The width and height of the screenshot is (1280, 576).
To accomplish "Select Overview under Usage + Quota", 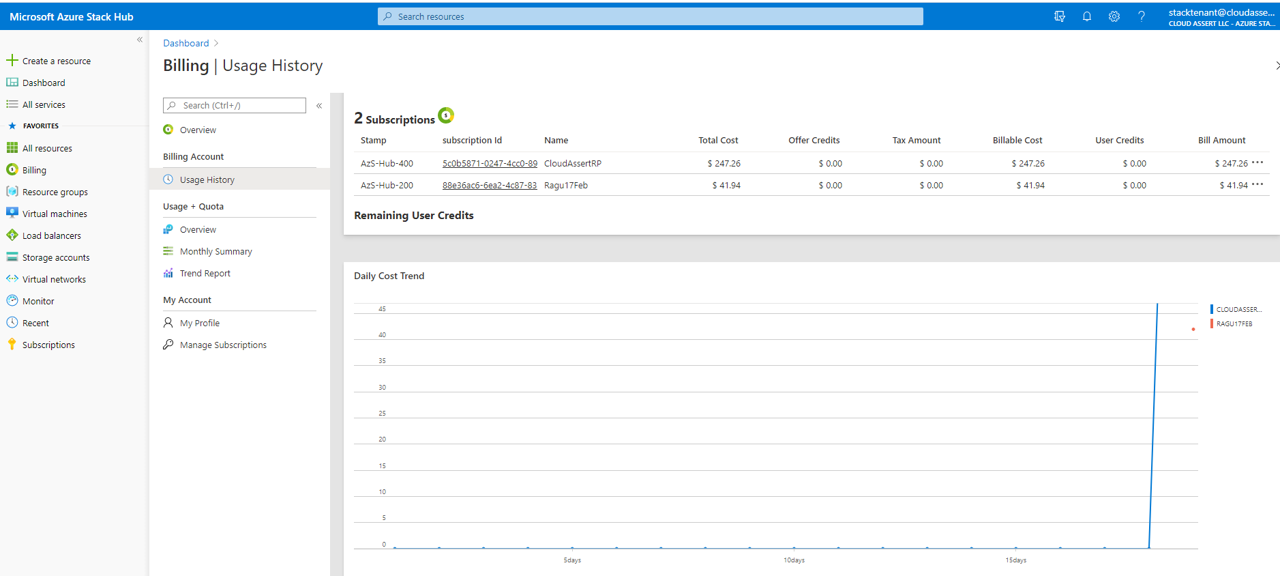I will coord(198,230).
